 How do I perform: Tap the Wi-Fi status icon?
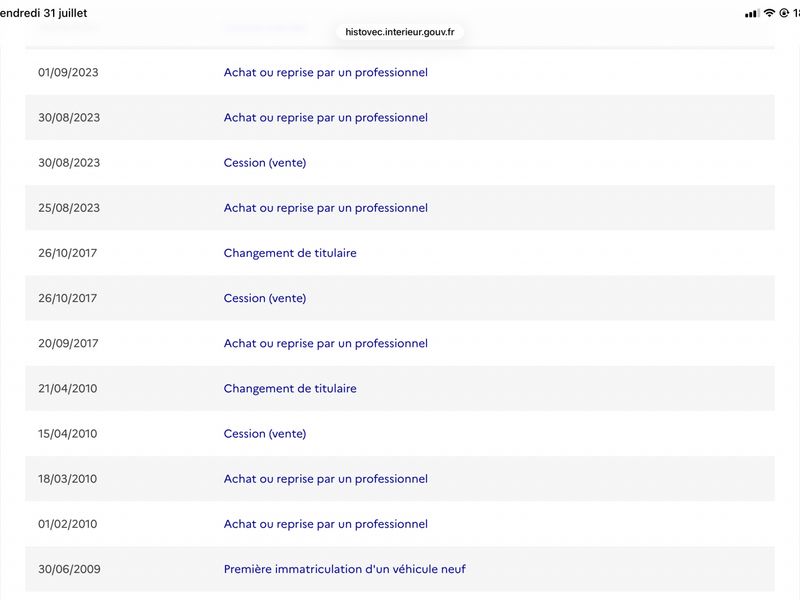coord(769,13)
